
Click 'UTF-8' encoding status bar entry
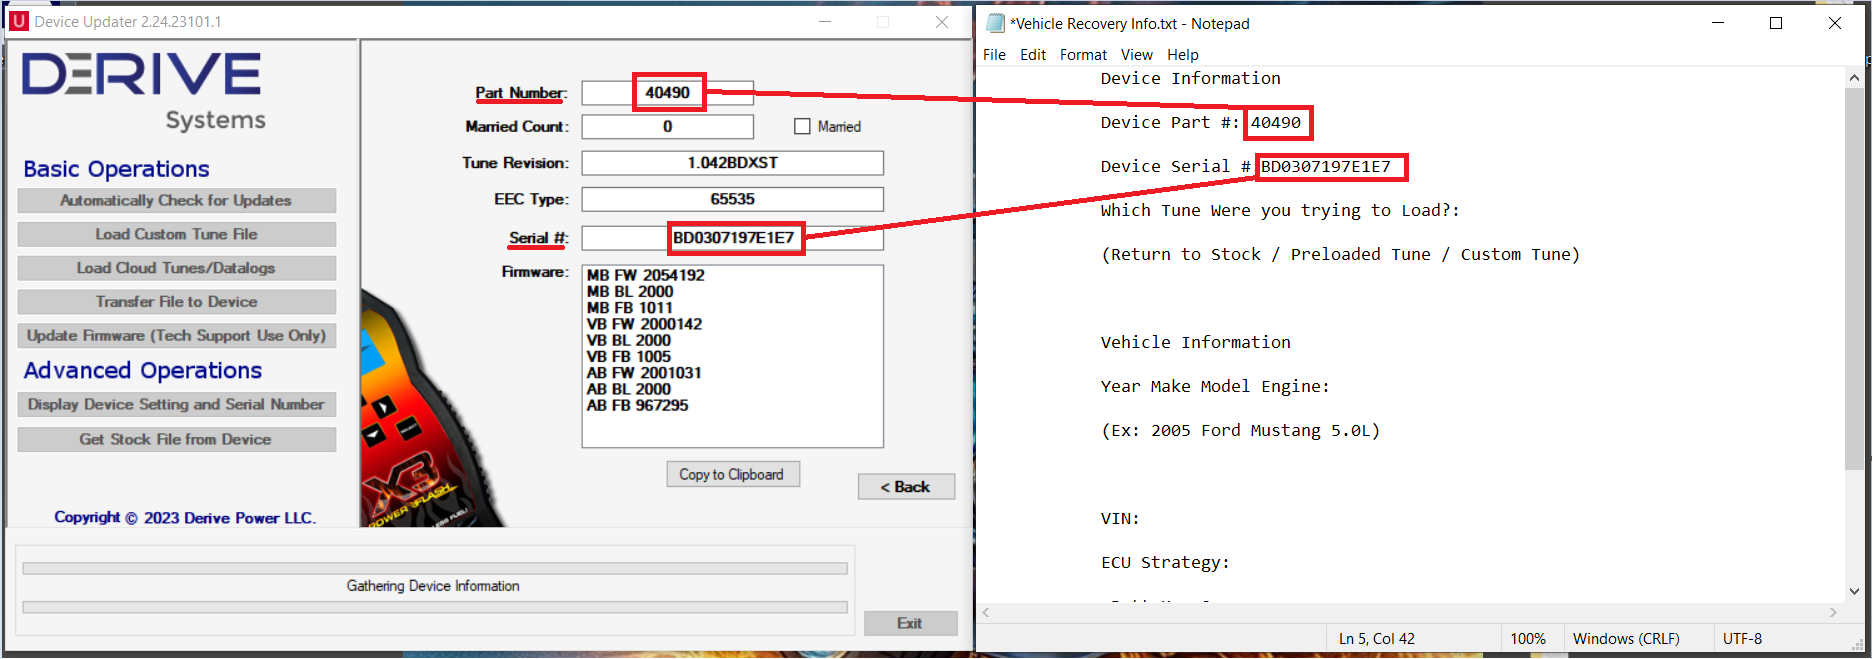[x=1742, y=638]
